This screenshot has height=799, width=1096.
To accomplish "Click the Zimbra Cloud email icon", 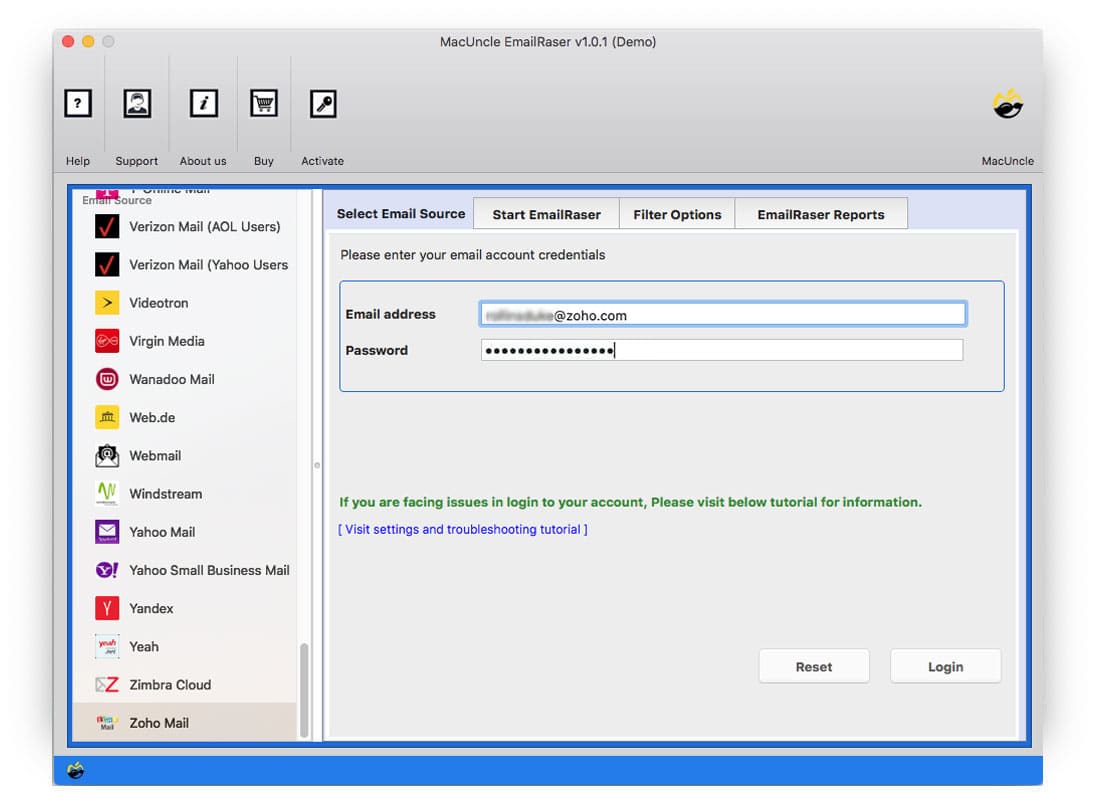I will click(x=105, y=684).
